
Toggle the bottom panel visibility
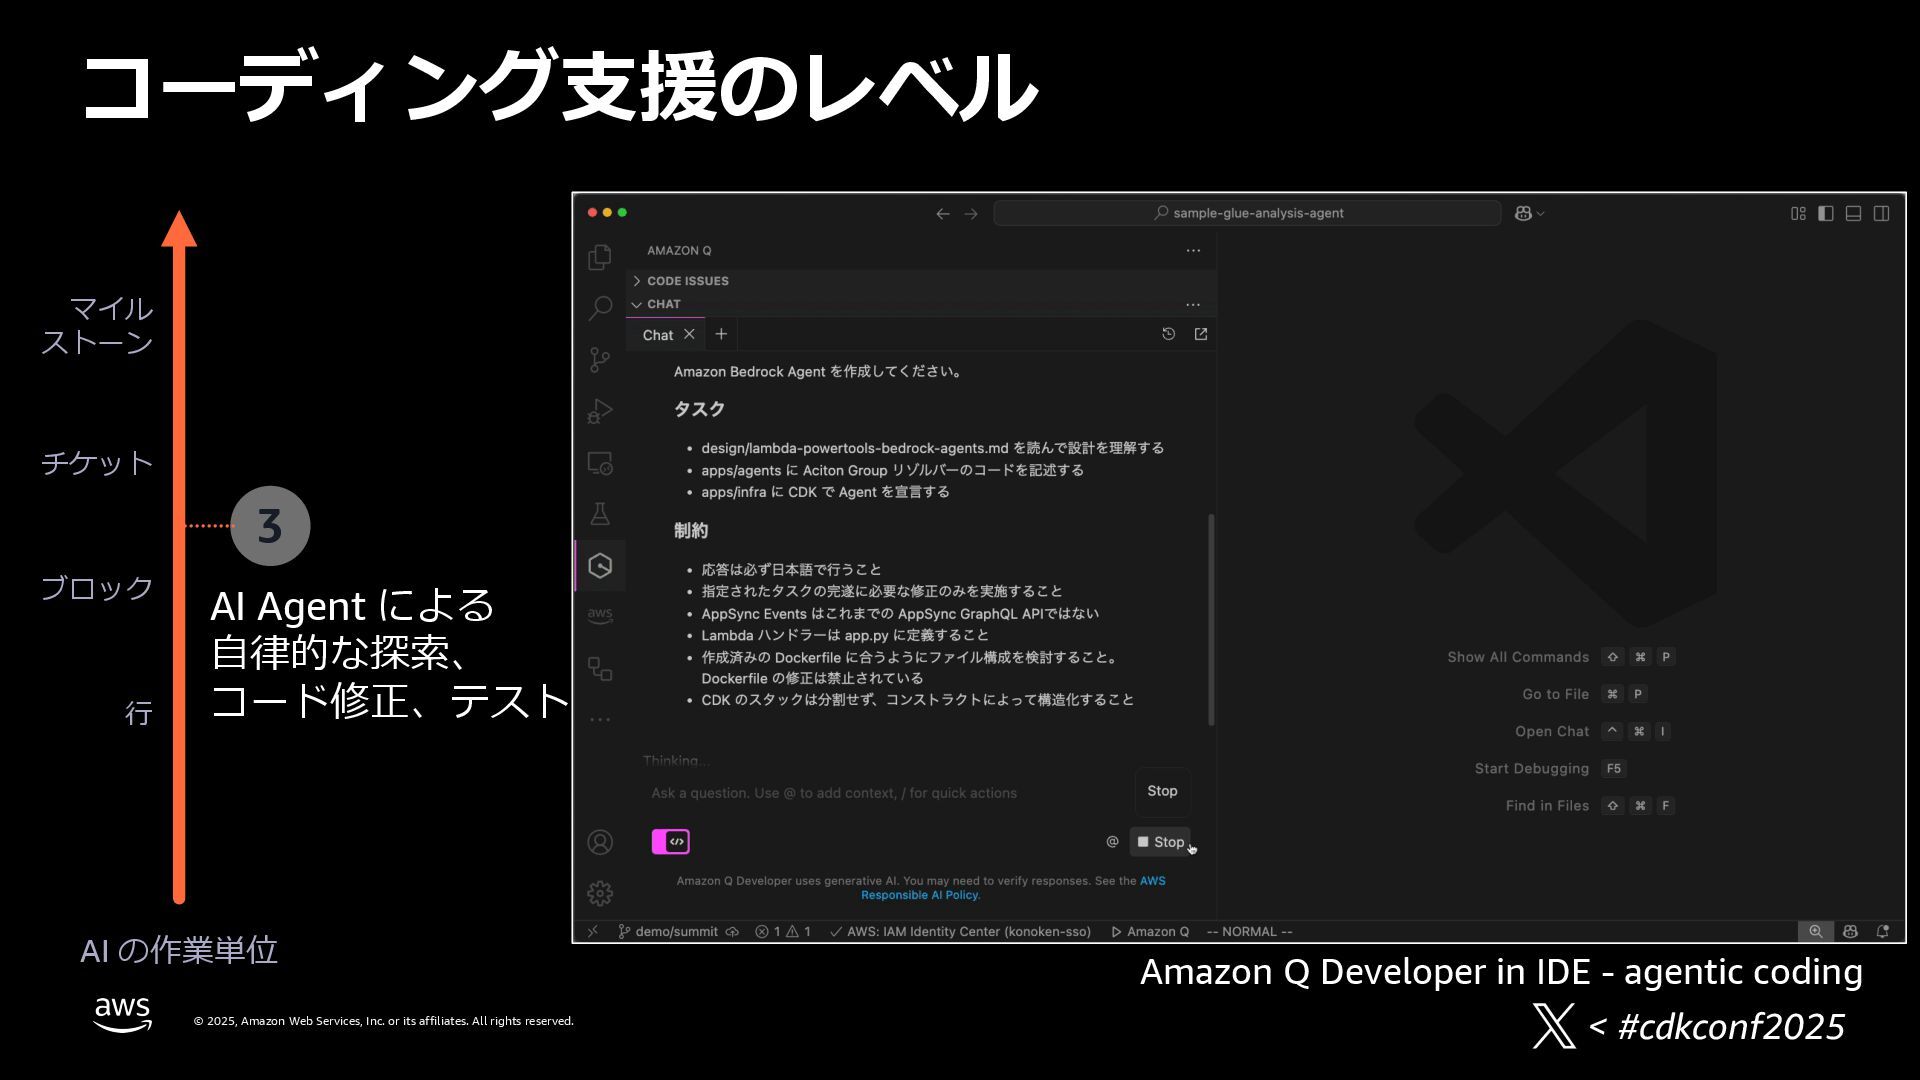pyautogui.click(x=1853, y=213)
